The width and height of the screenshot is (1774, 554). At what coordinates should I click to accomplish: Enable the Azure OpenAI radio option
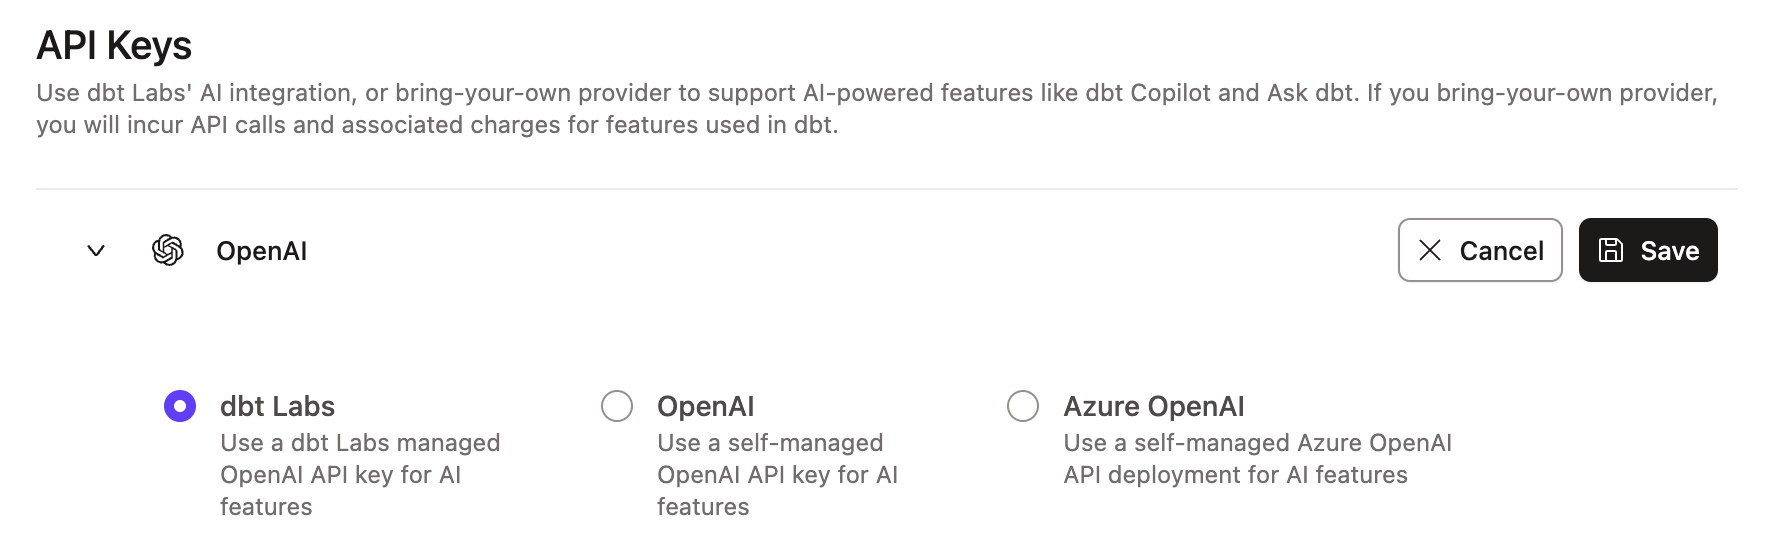(1023, 406)
